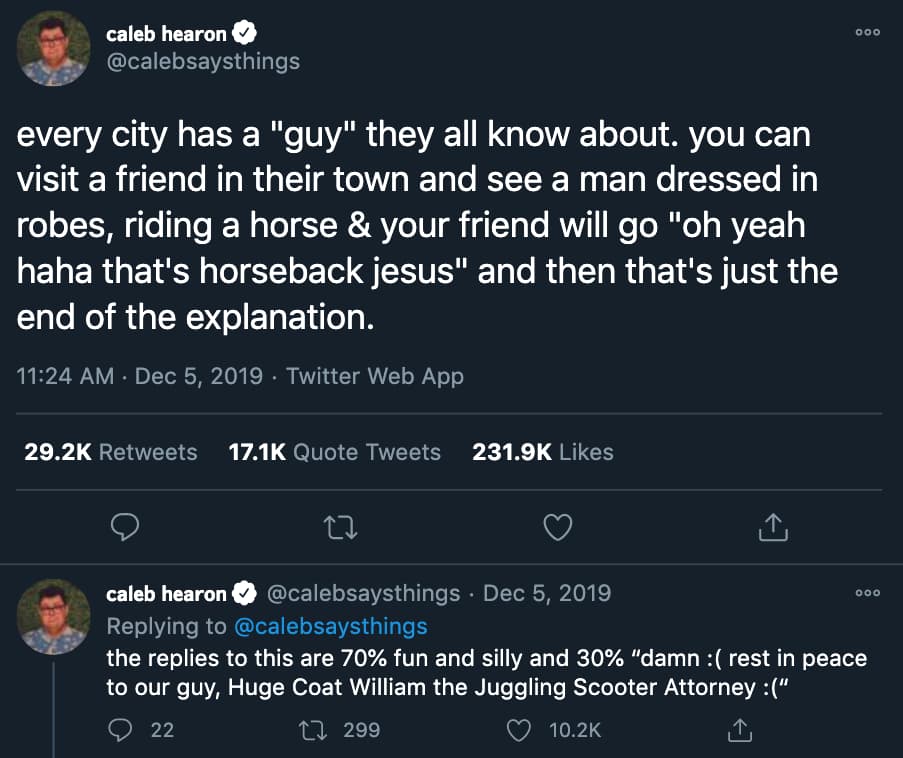This screenshot has width=903, height=758.
Task: Open the reply tweet's profile avatar
Action: (x=54, y=615)
